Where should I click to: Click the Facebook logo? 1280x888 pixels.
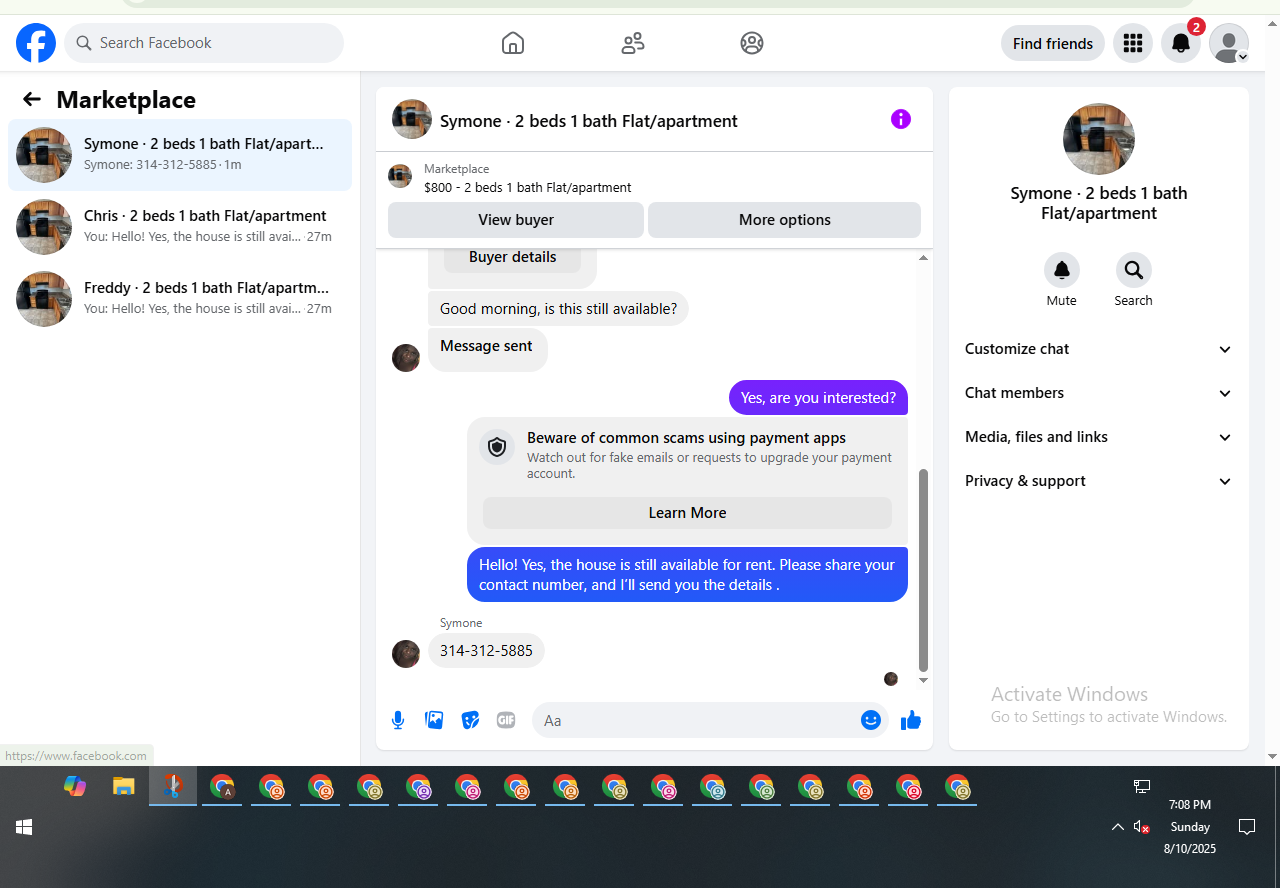click(36, 43)
